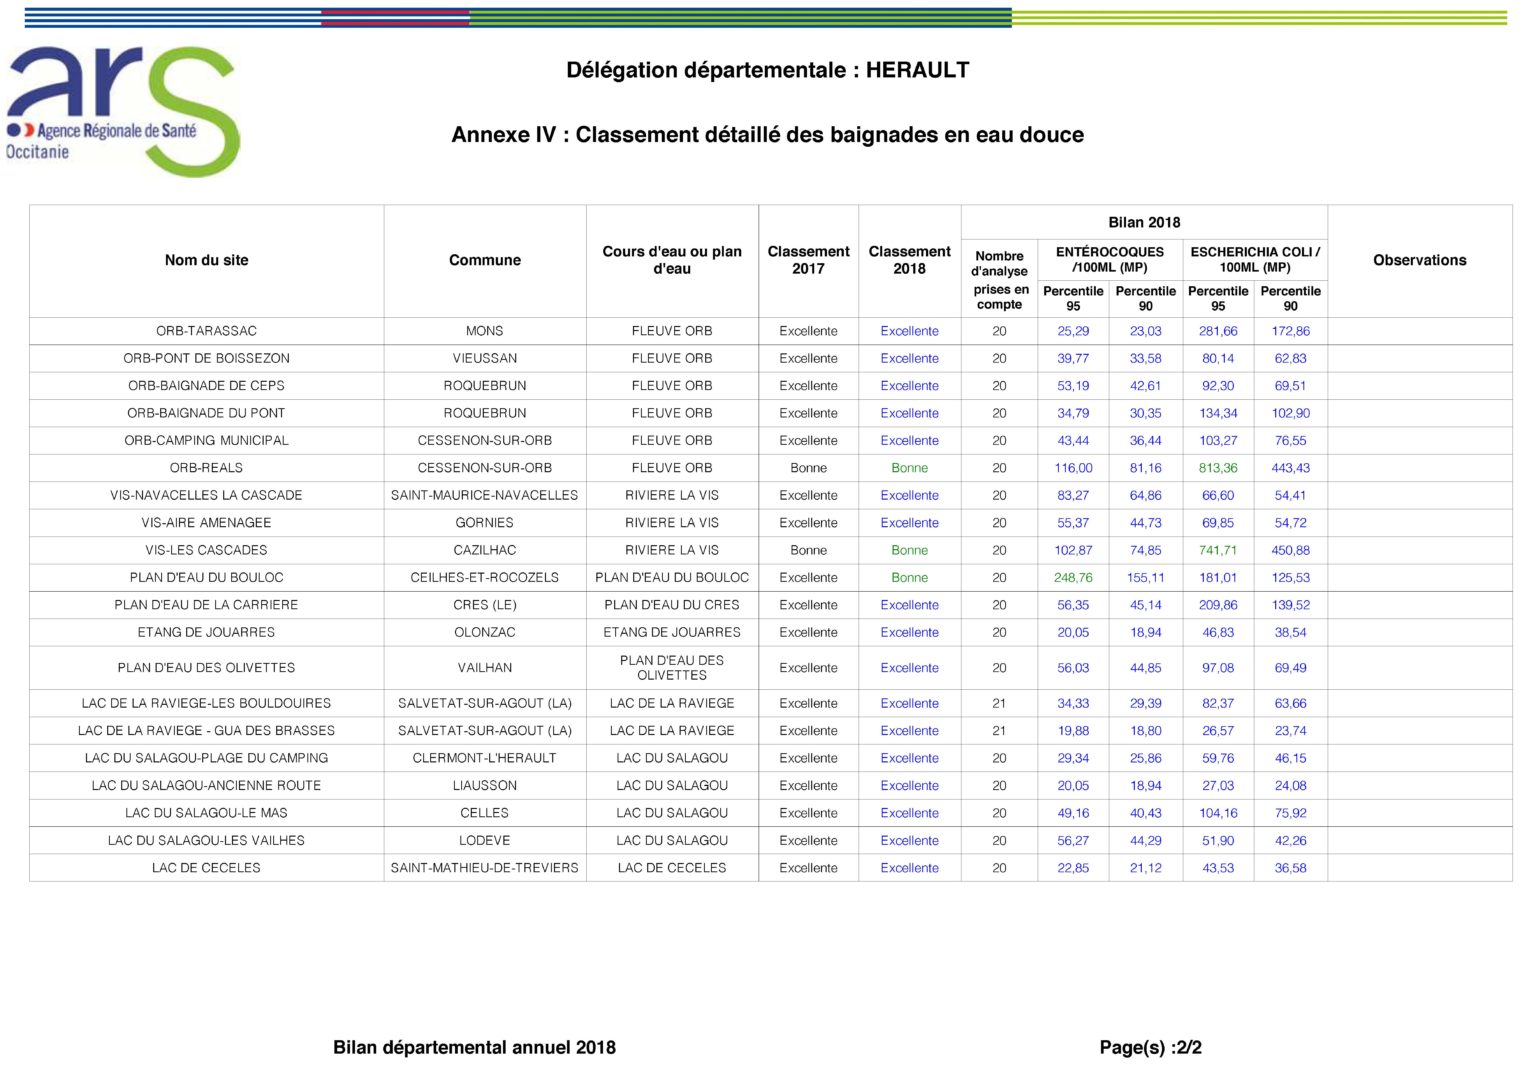Viewport: 1536px width, 1086px height.
Task: Click the commune 'VAILHAN'
Action: pyautogui.click(x=485, y=668)
